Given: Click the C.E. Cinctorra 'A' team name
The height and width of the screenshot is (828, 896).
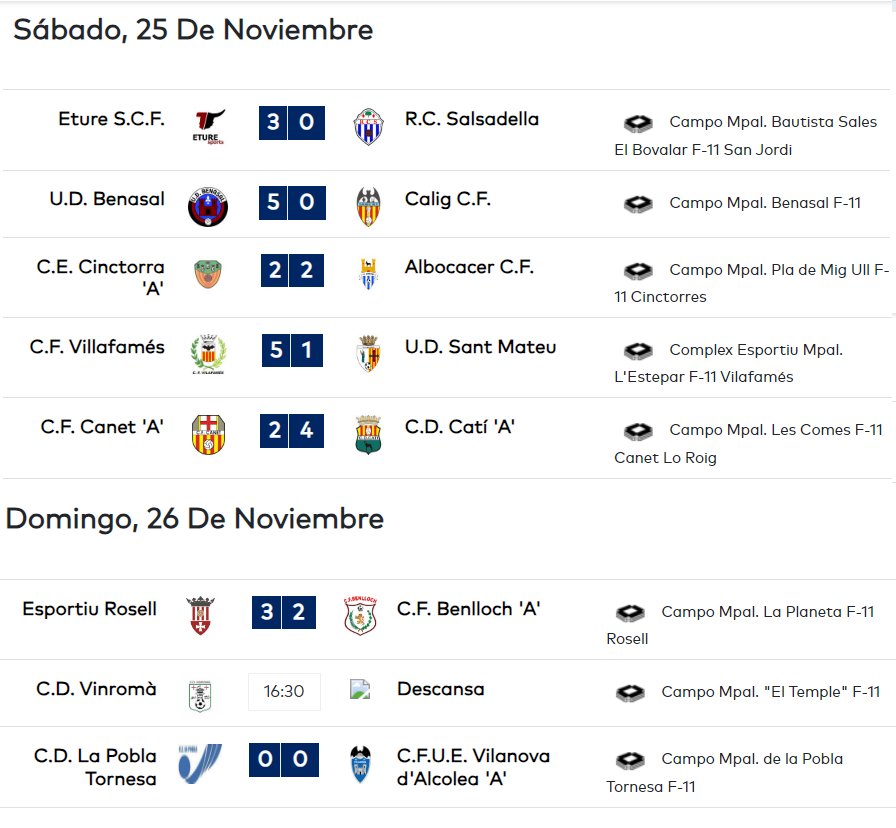Looking at the screenshot, I should coord(101,277).
